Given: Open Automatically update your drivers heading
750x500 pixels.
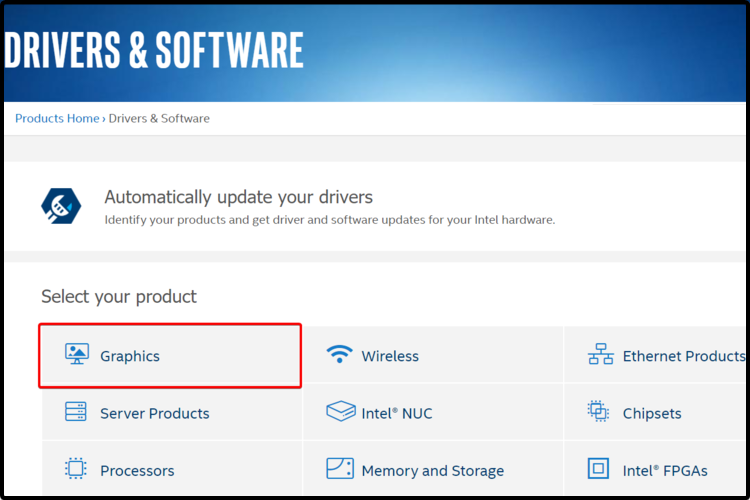Looking at the screenshot, I should click(238, 197).
